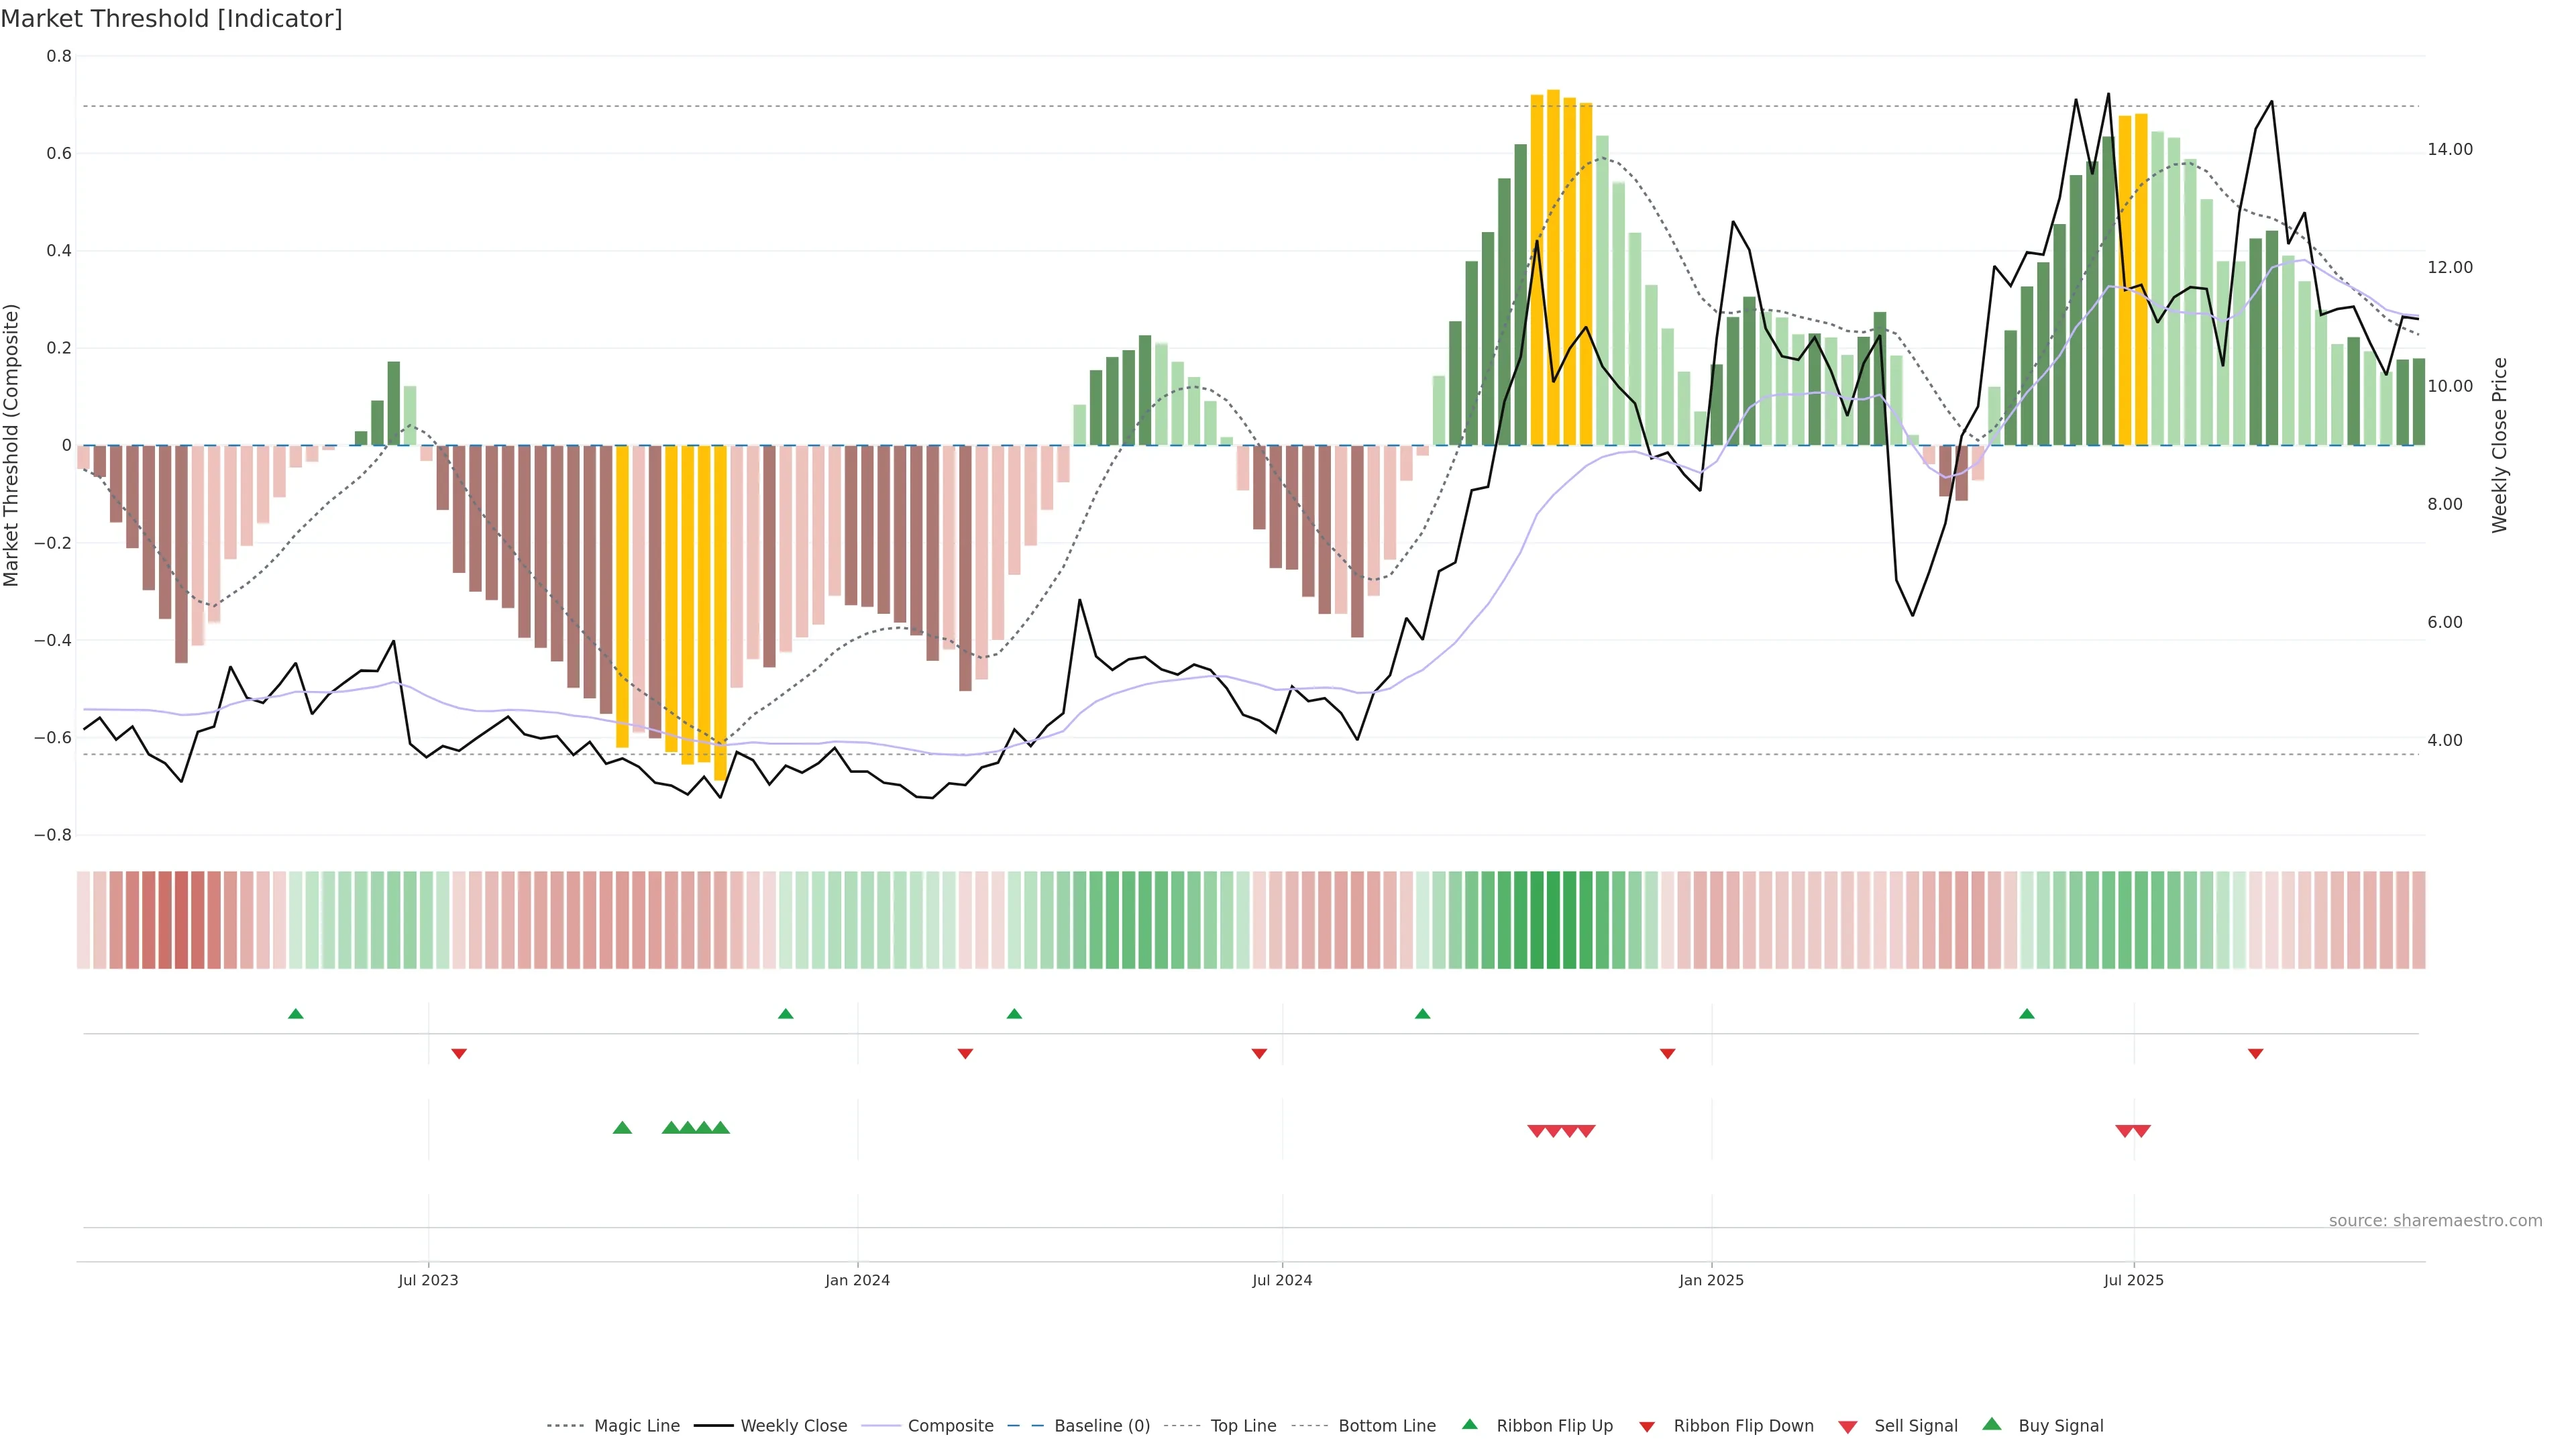Click the Weekly Close Price axis title
The height and width of the screenshot is (1449, 2576).
[x=2500, y=445]
